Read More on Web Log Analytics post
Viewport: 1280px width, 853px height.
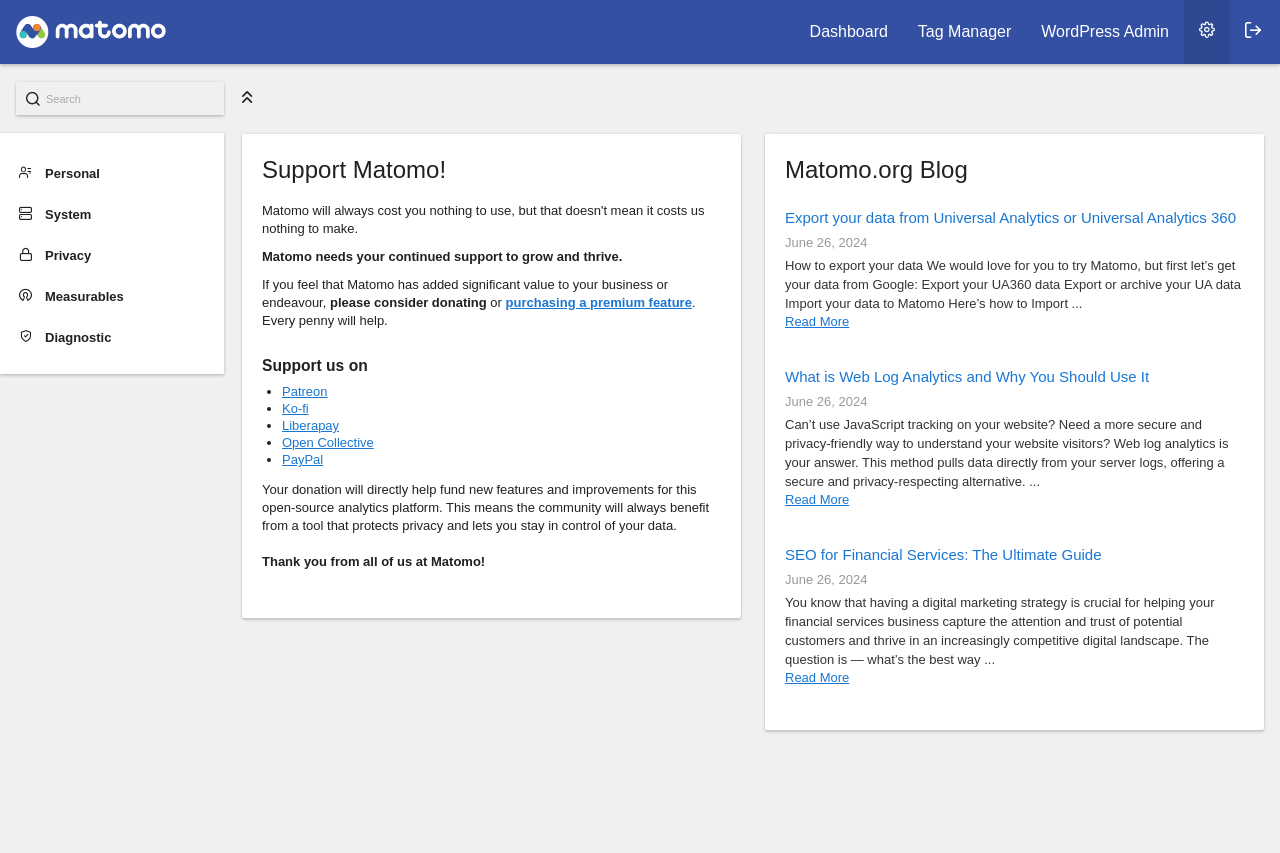pyautogui.click(x=816, y=500)
